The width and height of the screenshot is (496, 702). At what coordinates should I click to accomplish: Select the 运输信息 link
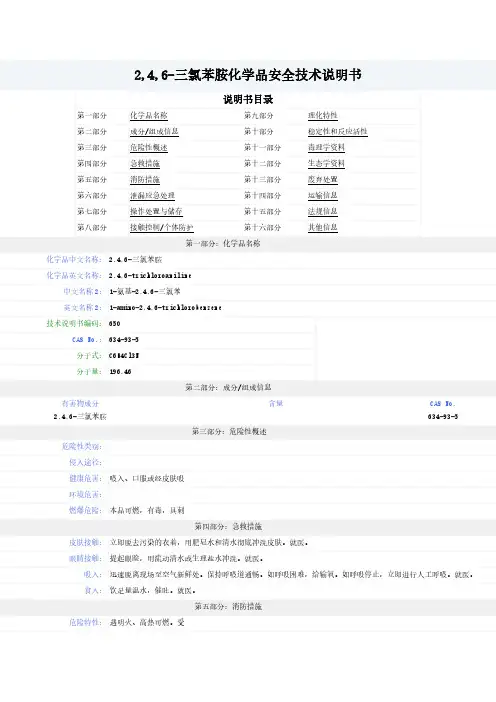323,196
